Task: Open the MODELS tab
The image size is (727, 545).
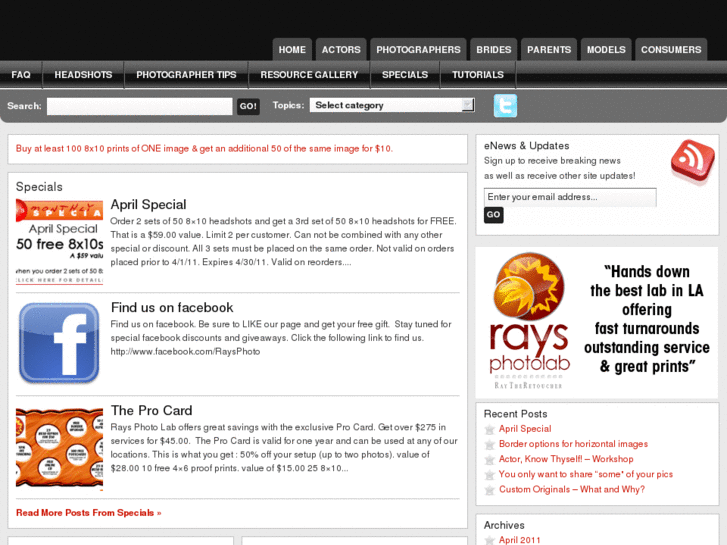Action: tap(606, 50)
